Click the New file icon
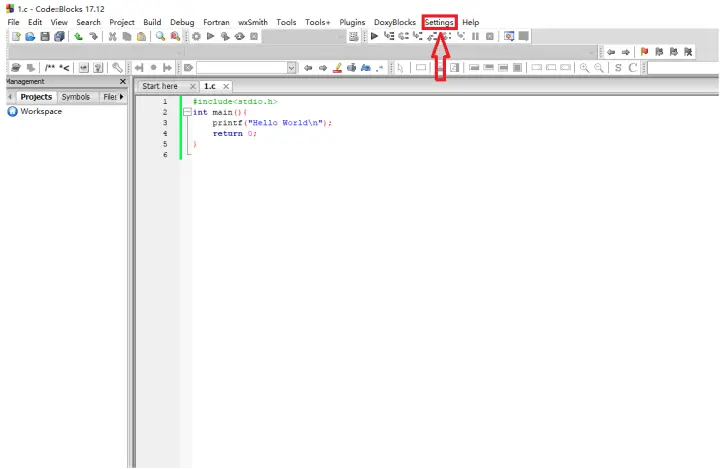Image resolution: width=720 pixels, height=469 pixels. click(16, 36)
